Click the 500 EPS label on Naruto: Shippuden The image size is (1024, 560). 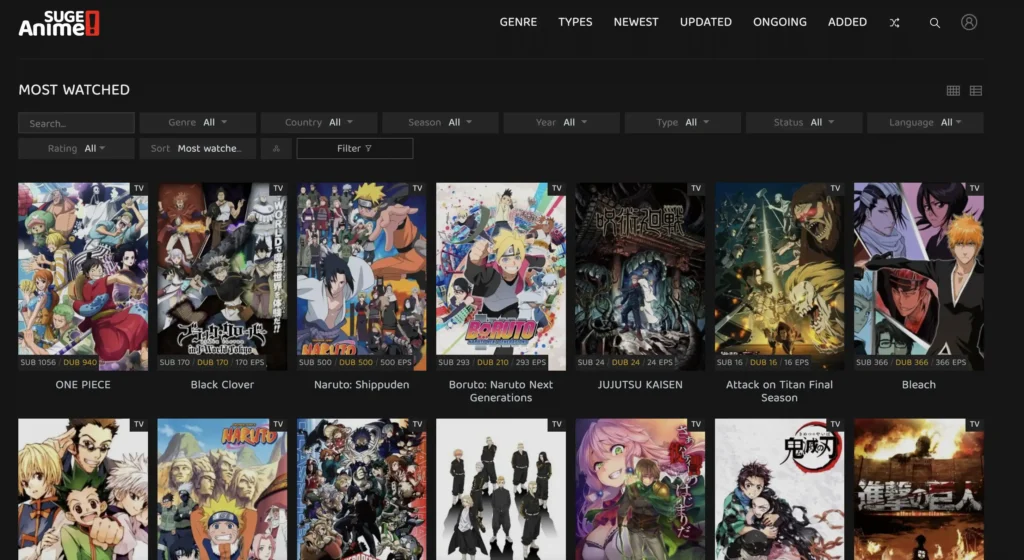(x=395, y=362)
